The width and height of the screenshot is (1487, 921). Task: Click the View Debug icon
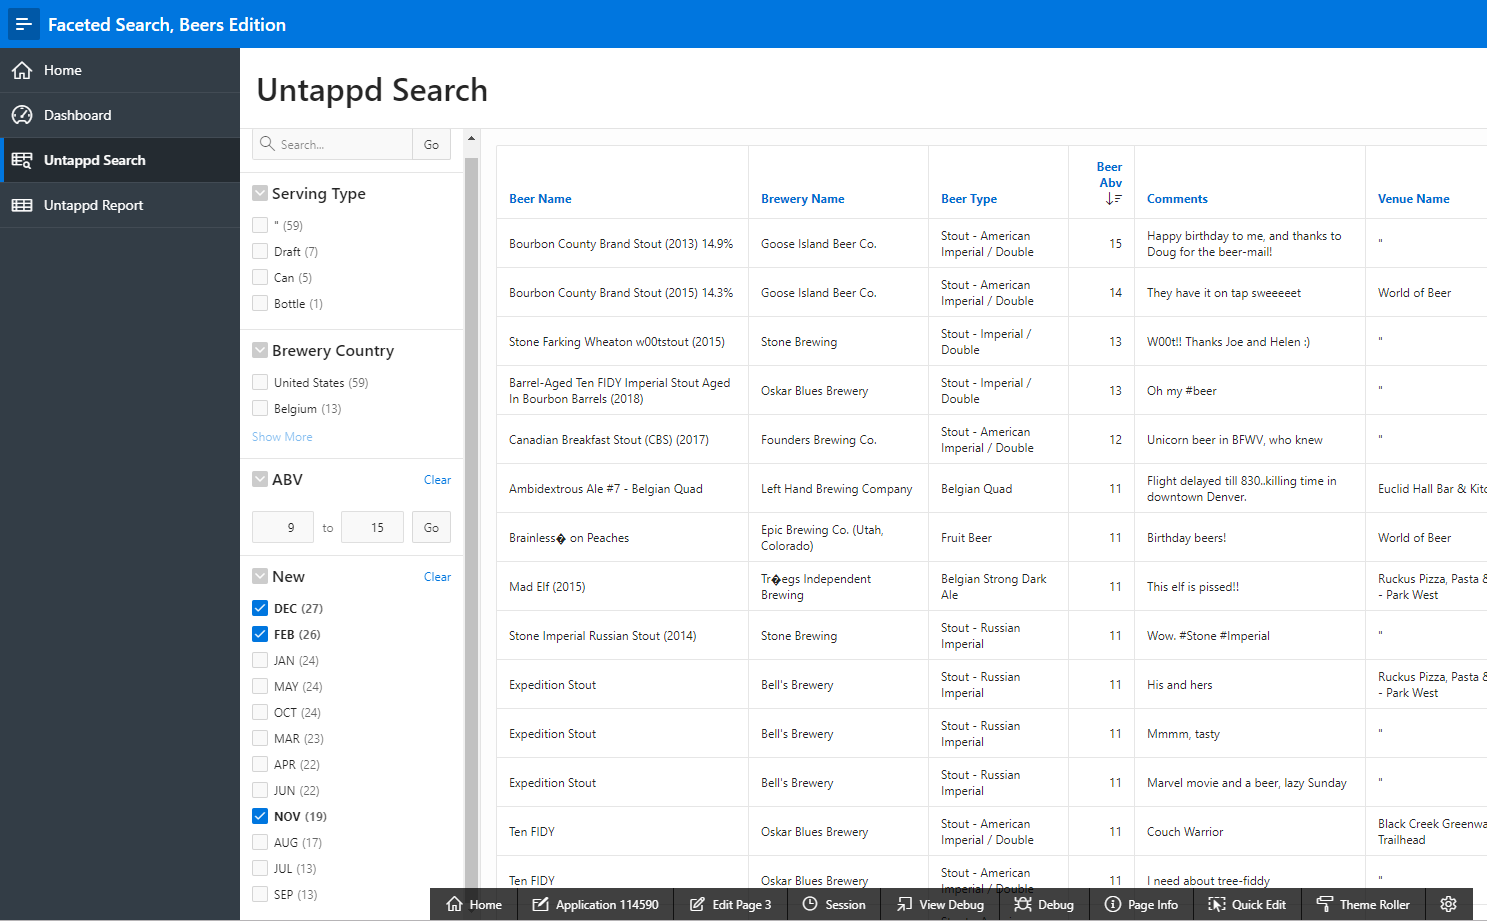[x=905, y=904]
